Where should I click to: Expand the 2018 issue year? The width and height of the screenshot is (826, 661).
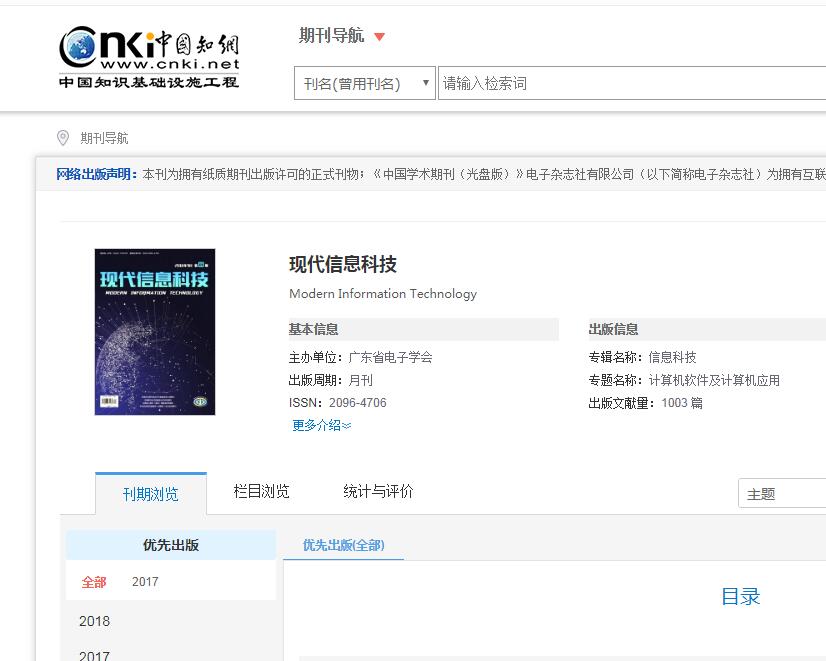(x=95, y=621)
